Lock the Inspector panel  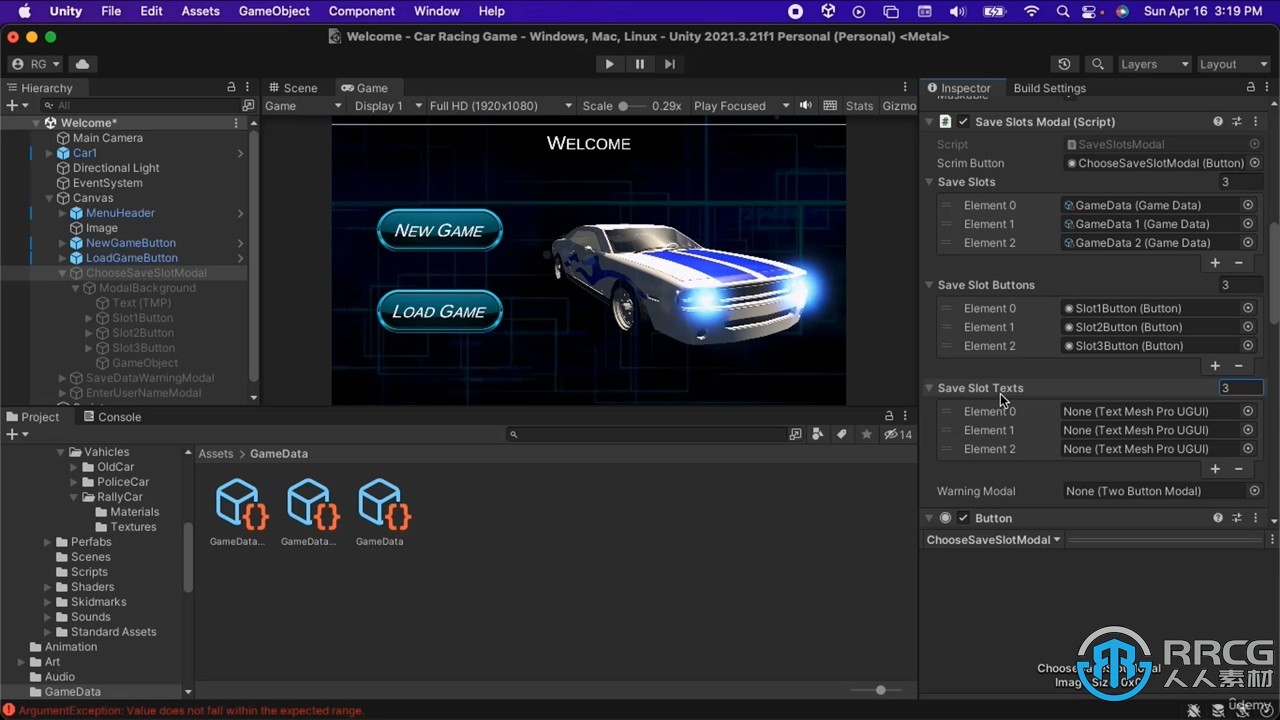[x=1250, y=88]
